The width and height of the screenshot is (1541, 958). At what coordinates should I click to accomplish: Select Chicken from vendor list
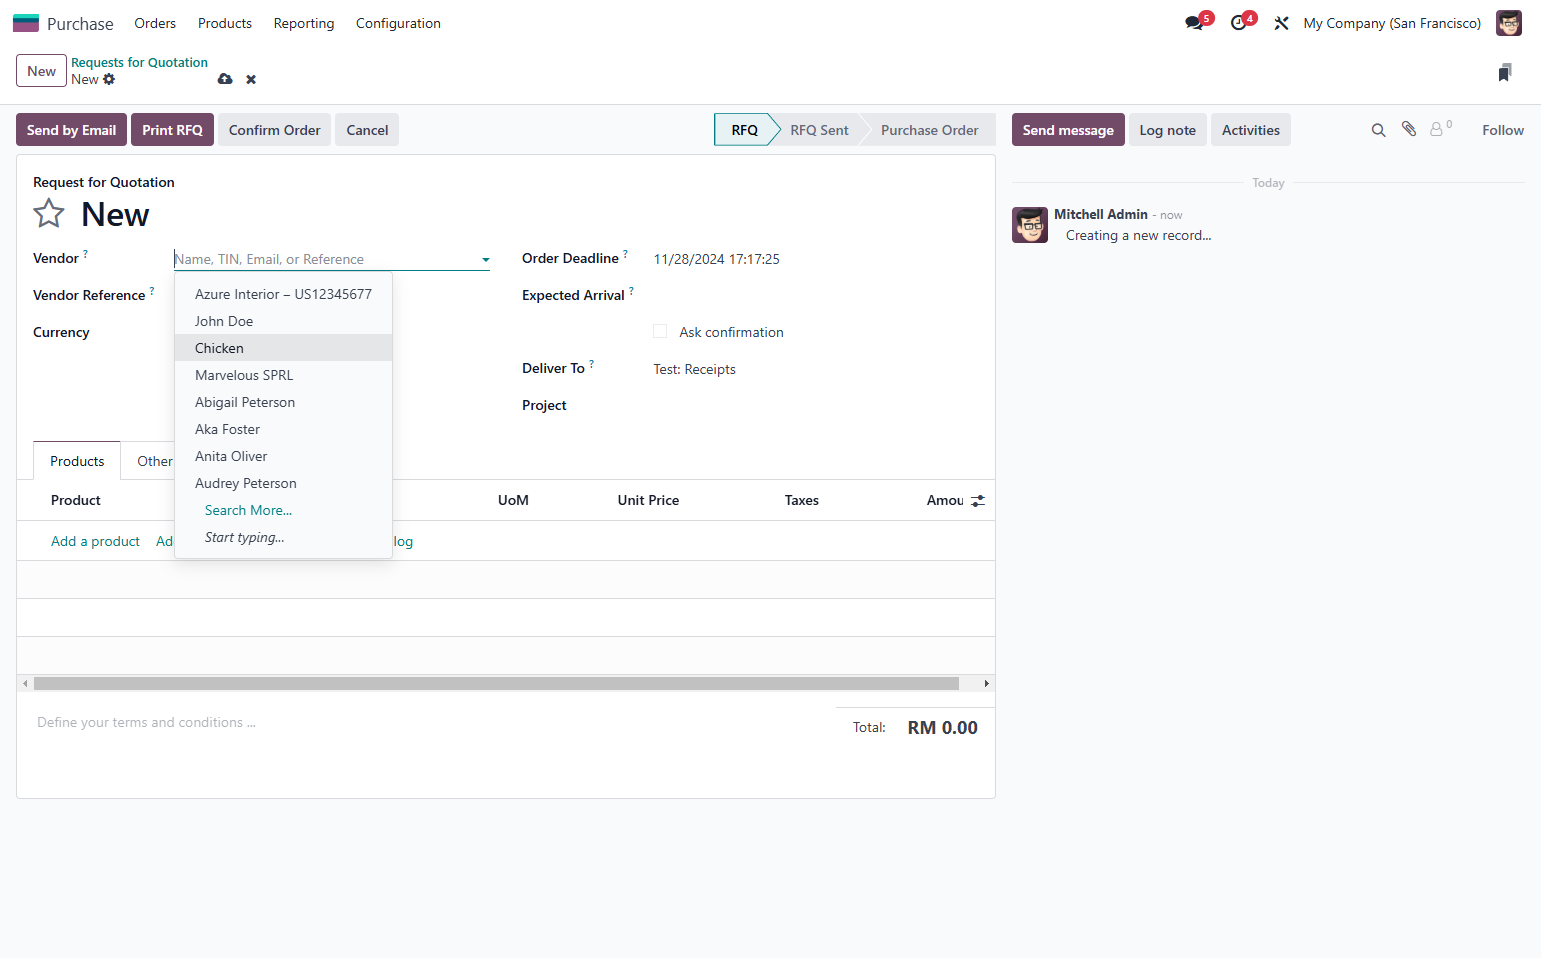pos(283,348)
